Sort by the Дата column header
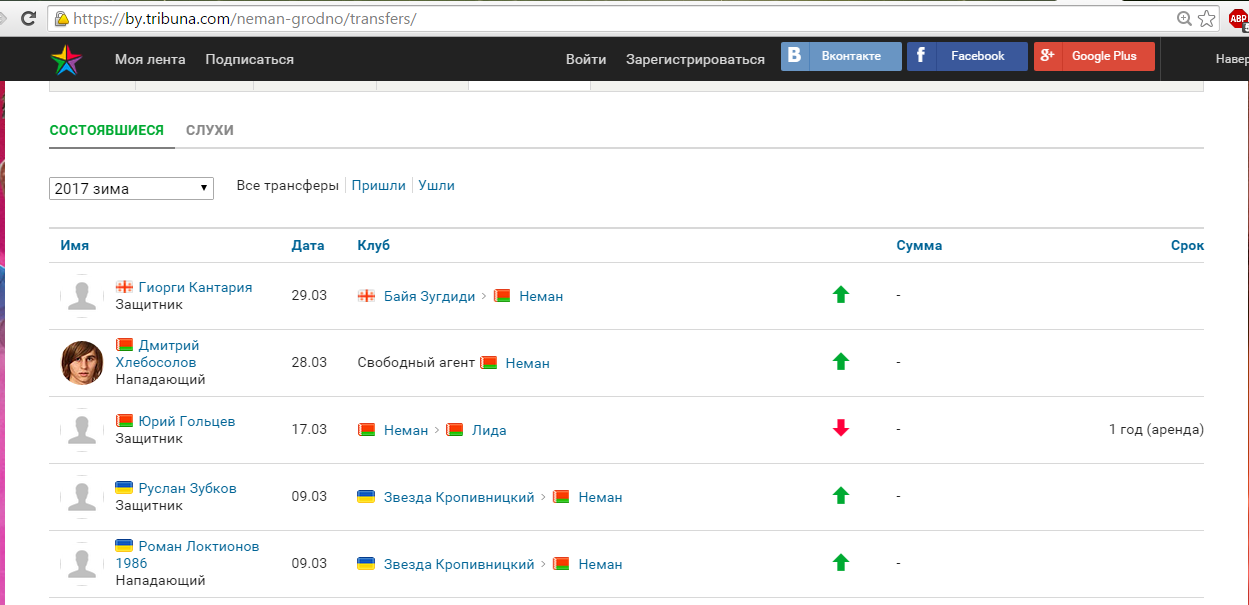 click(x=308, y=245)
